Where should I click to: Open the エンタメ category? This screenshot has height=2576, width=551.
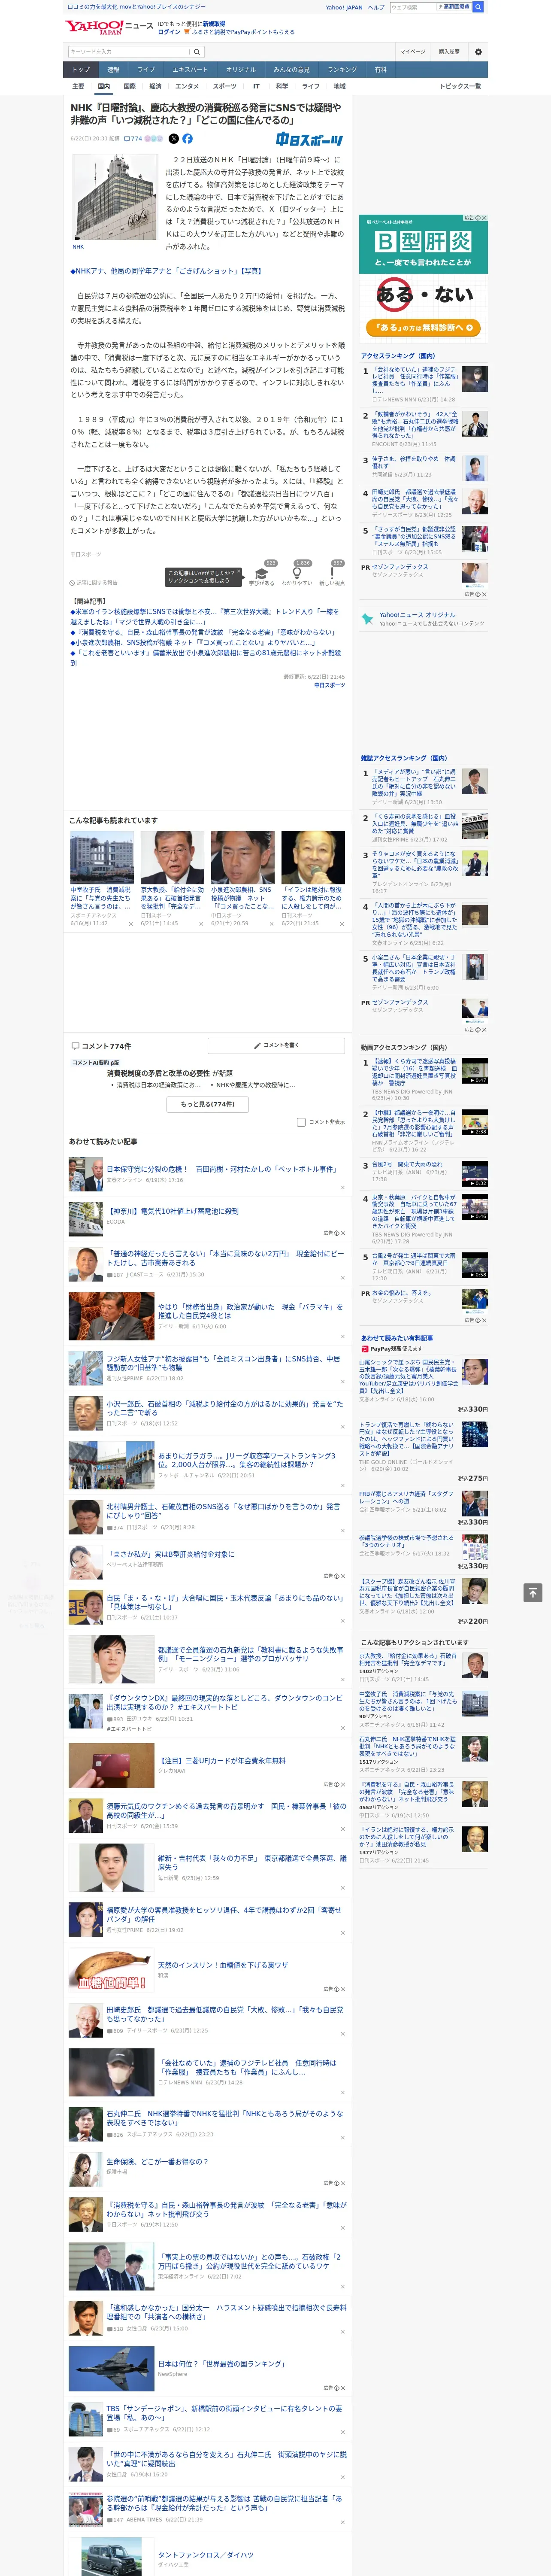point(187,86)
